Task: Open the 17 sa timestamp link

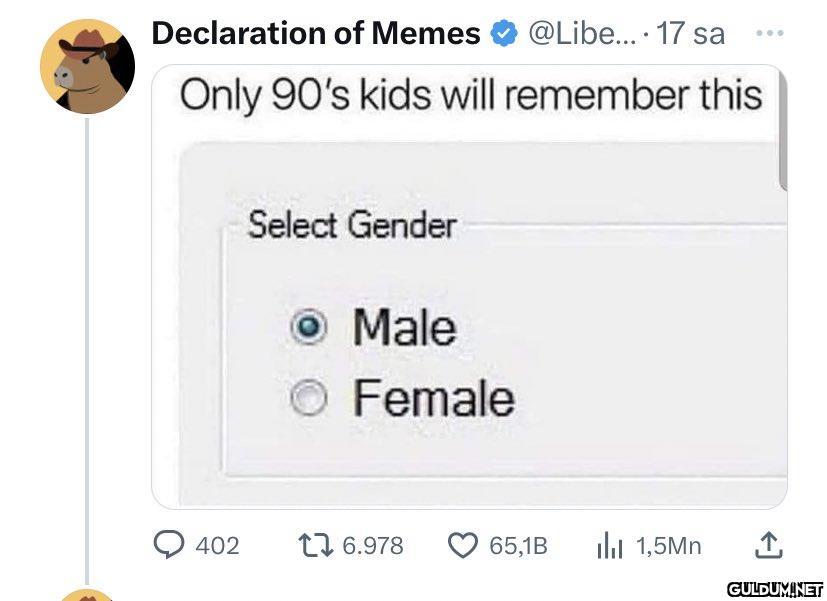Action: pyautogui.click(x=691, y=34)
